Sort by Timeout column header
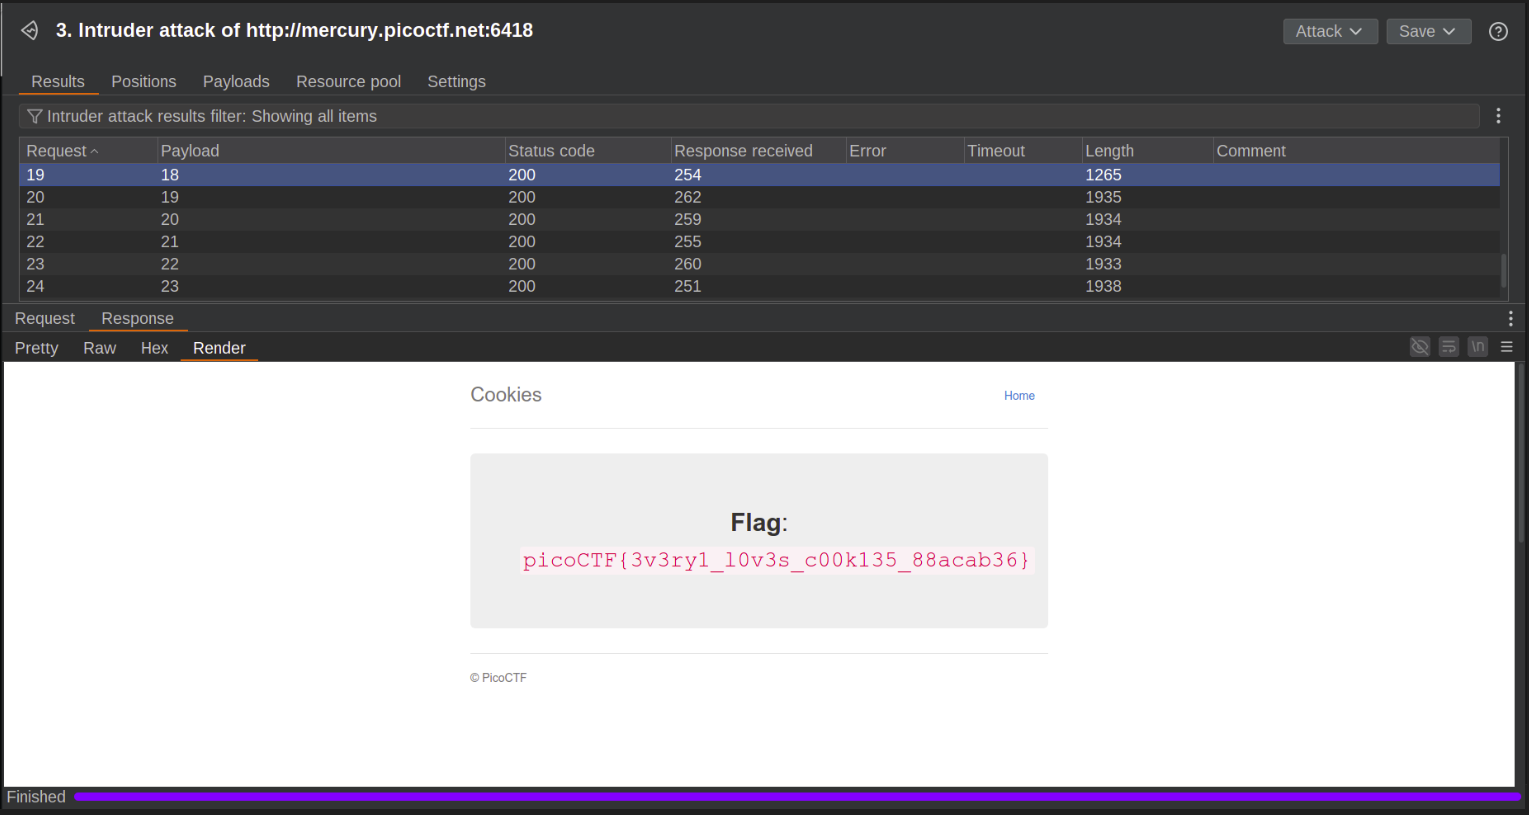 [x=1022, y=151]
